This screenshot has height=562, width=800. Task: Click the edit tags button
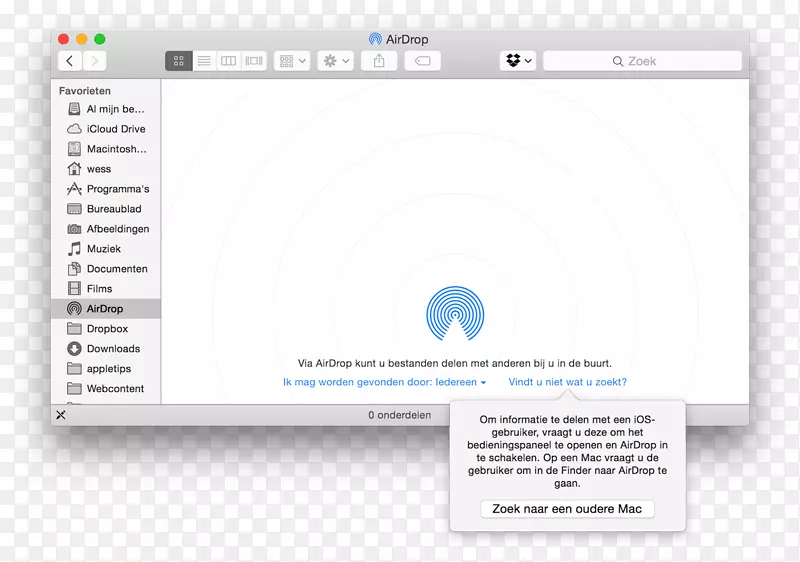(422, 61)
